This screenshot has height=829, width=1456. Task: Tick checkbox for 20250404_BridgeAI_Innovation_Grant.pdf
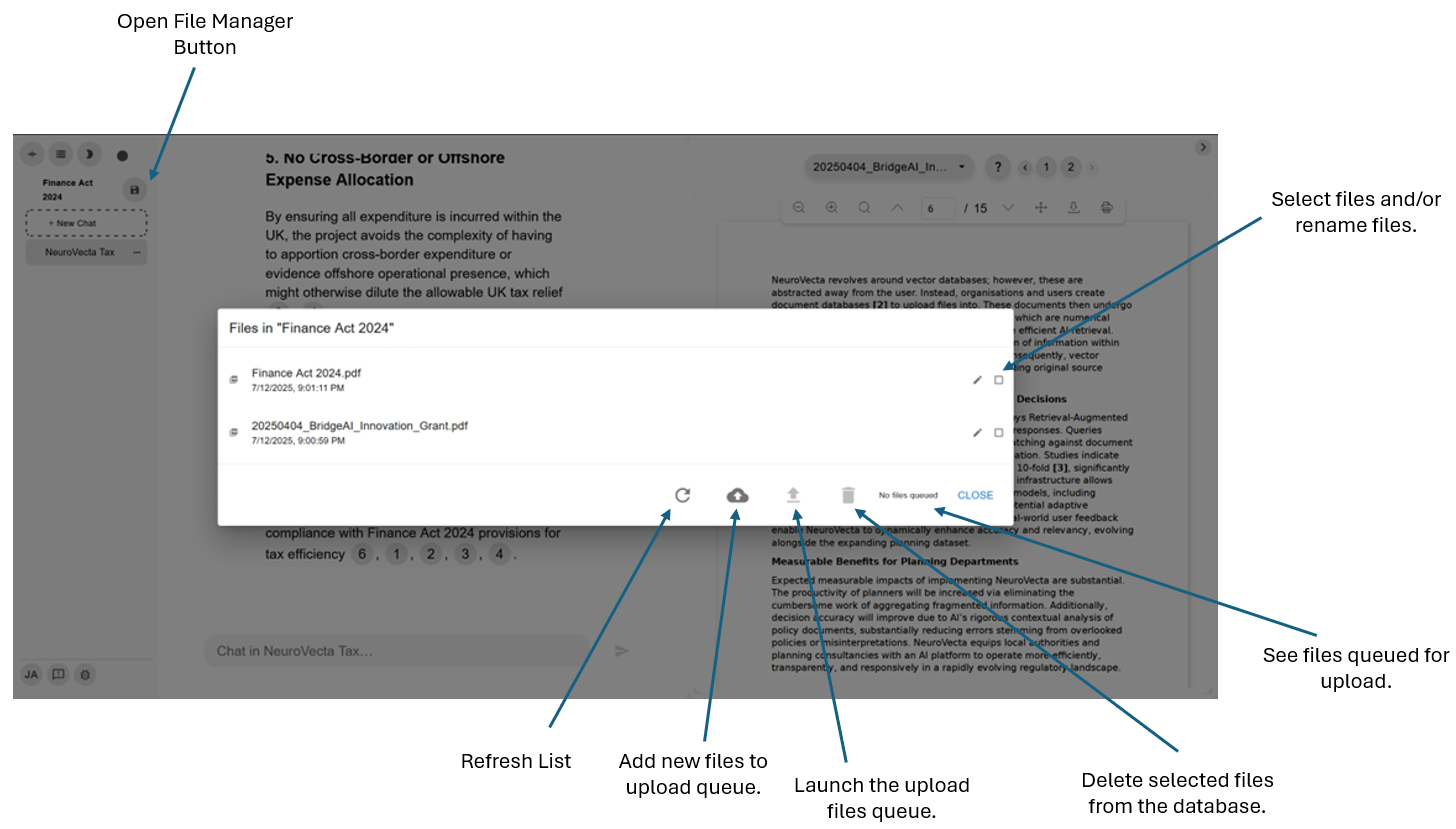click(x=998, y=433)
